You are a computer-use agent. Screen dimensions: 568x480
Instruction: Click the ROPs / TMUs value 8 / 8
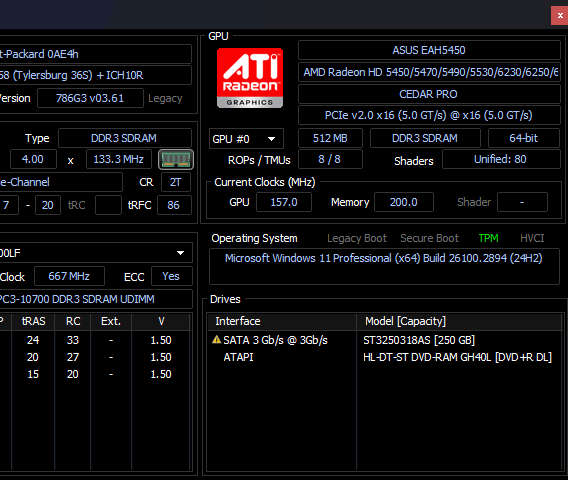tap(330, 159)
